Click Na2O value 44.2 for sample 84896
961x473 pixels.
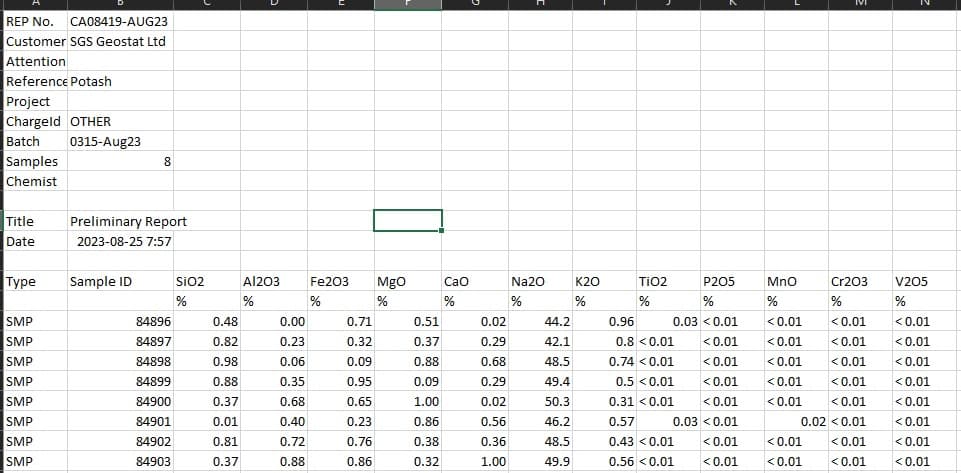click(x=541, y=321)
